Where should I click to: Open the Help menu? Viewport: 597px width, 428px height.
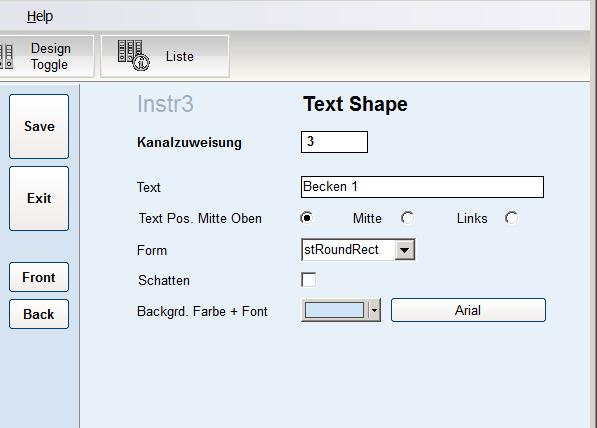[x=40, y=16]
